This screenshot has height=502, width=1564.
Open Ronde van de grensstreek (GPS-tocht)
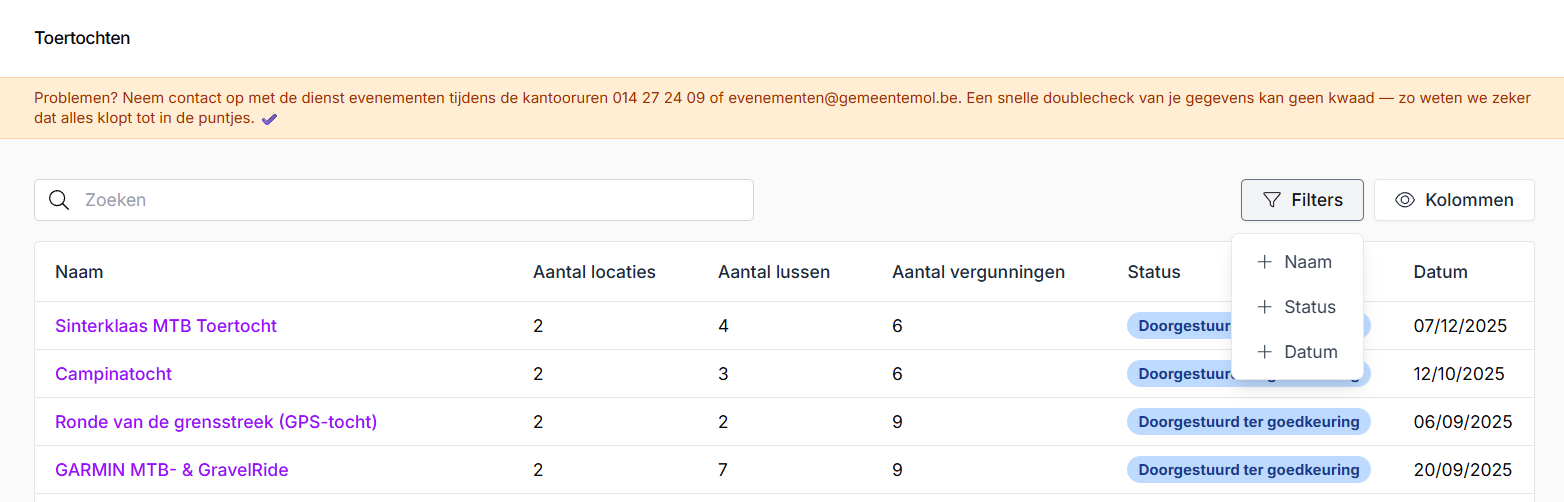click(216, 422)
